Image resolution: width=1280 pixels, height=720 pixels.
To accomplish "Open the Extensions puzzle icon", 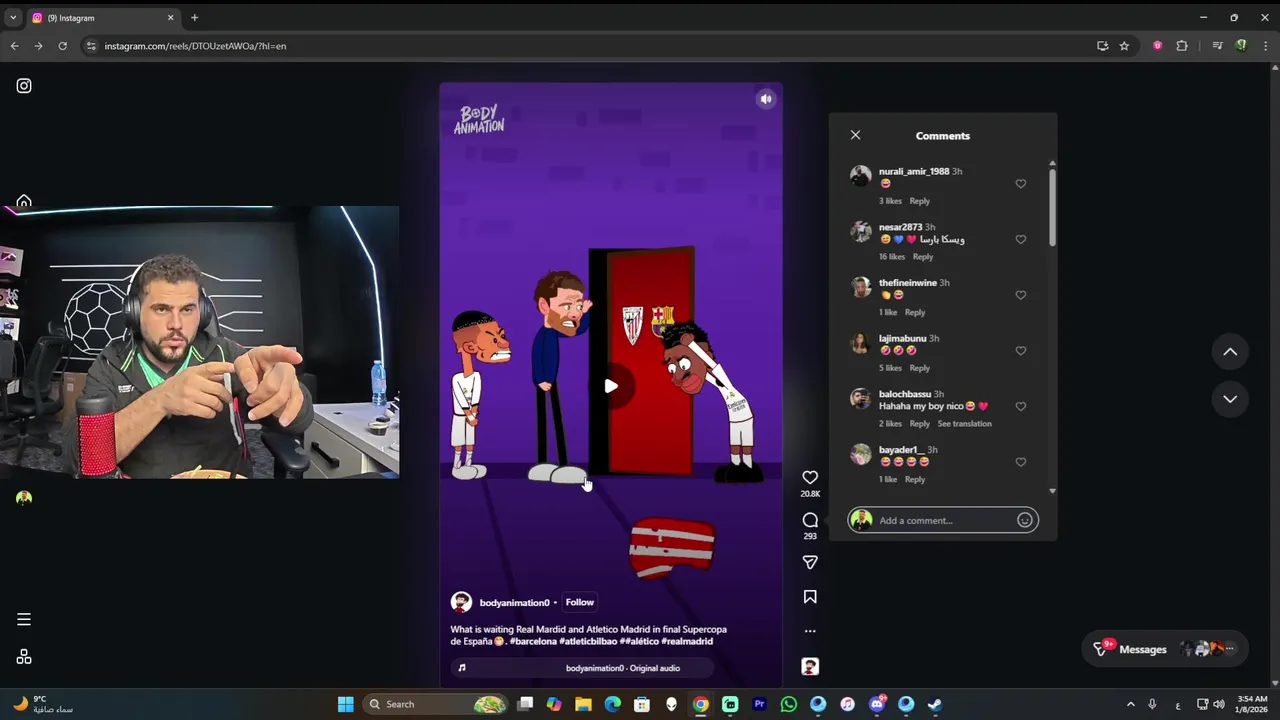I will click(1182, 46).
